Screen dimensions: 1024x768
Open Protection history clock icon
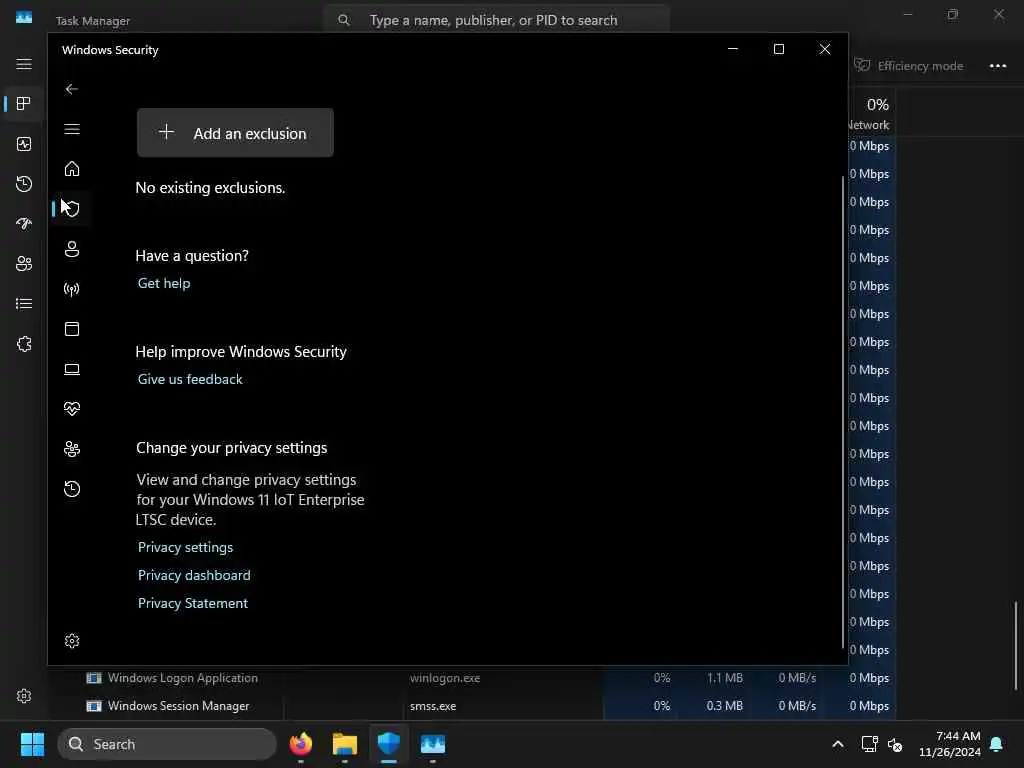point(72,488)
